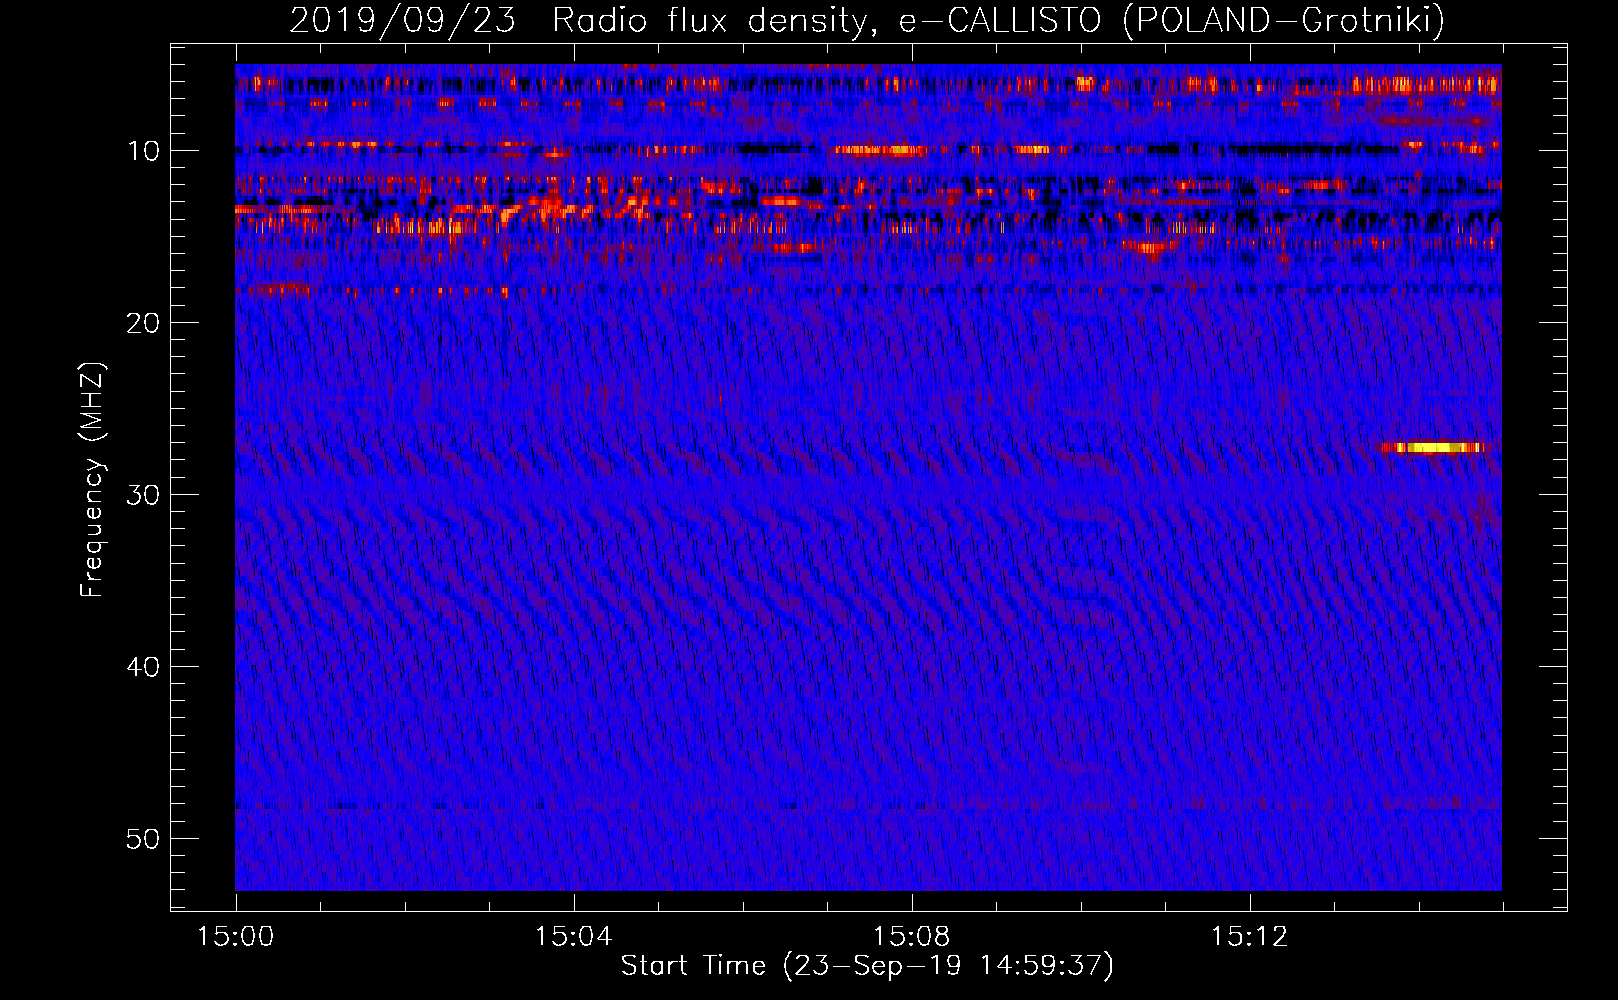Click the 30 MHz frequency tick label
Viewport: 1618px width, 1000px height.
[144, 495]
